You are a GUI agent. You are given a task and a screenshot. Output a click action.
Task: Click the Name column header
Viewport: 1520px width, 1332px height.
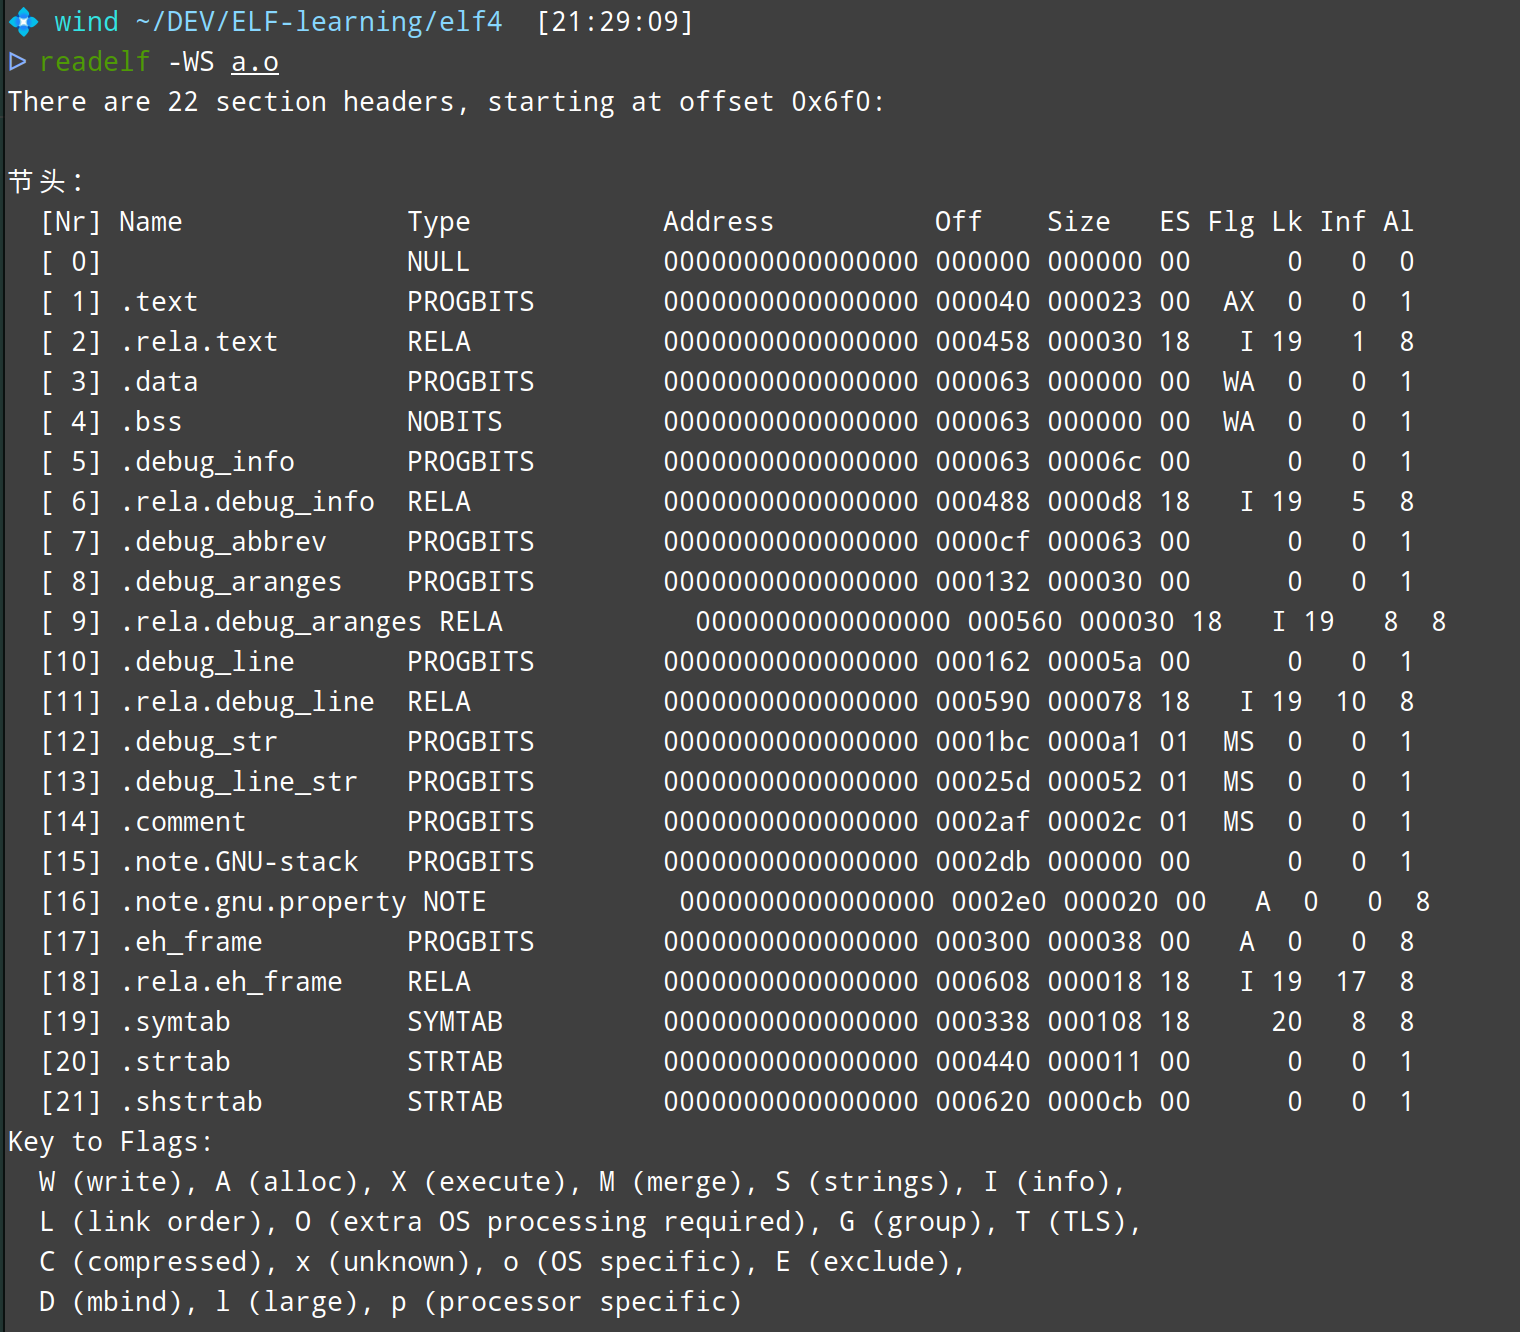coord(151,222)
